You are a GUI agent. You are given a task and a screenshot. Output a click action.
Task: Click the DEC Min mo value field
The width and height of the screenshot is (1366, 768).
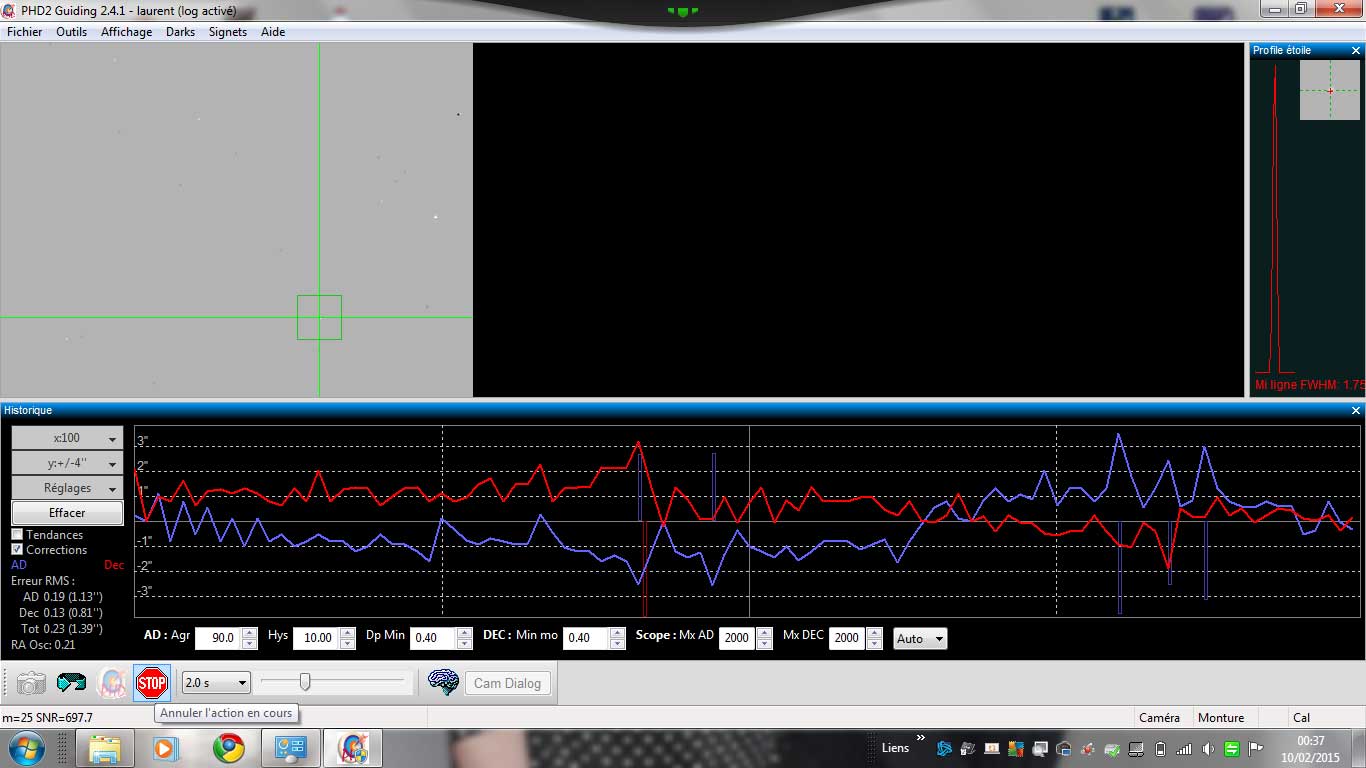[x=586, y=638]
